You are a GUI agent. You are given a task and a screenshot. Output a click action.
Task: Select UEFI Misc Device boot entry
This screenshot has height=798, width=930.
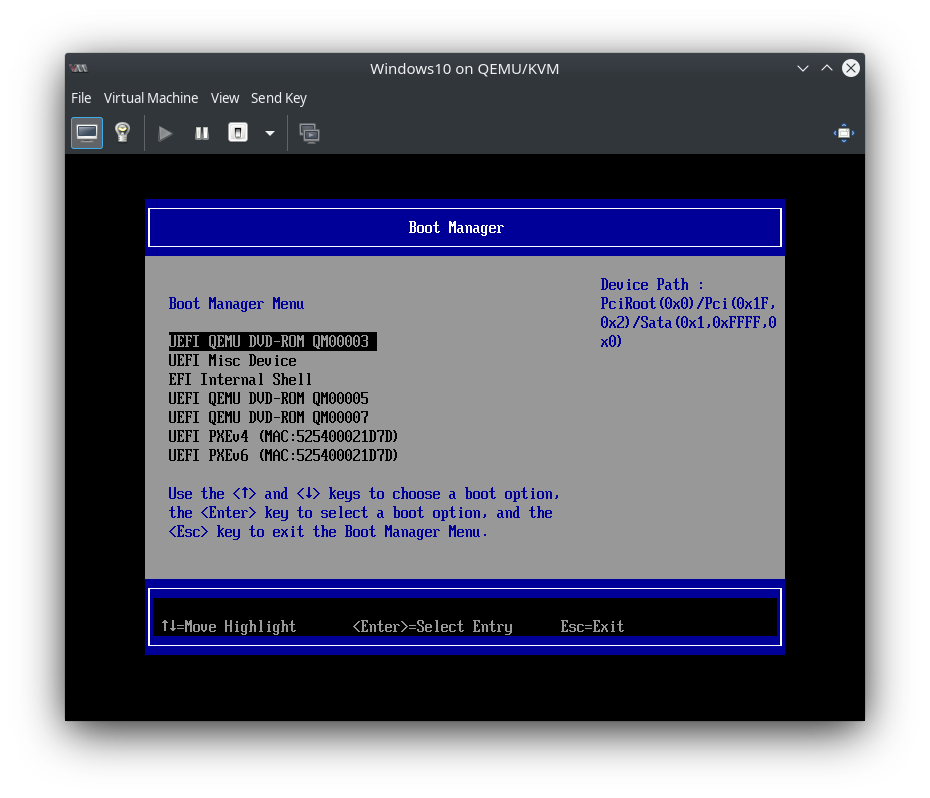232,361
